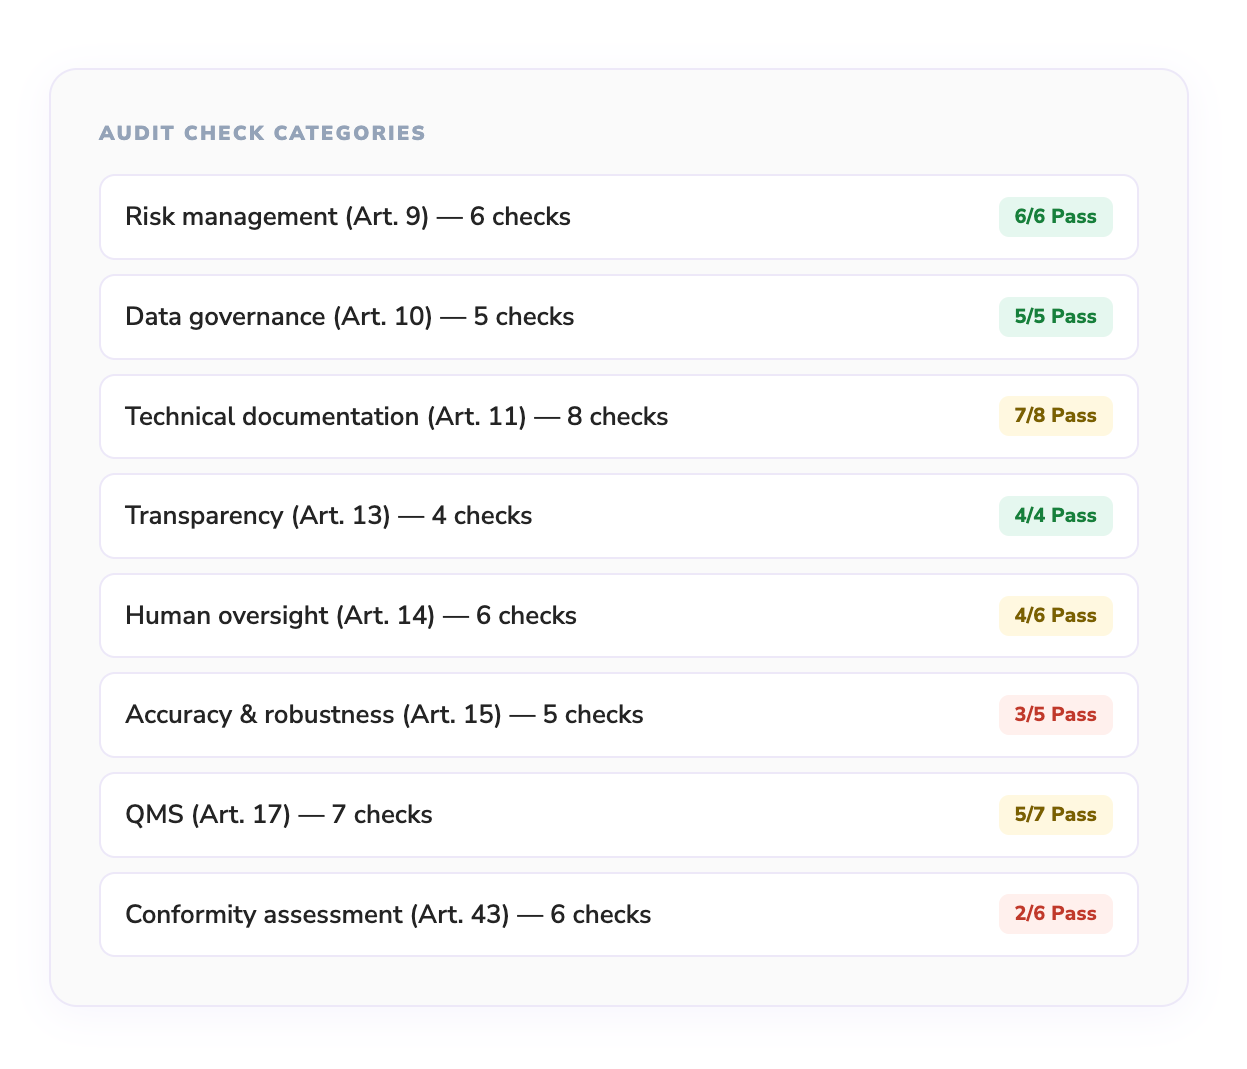The height and width of the screenshot is (1069, 1247).
Task: Click the "7 checks" count in QMS row
Action: (382, 815)
